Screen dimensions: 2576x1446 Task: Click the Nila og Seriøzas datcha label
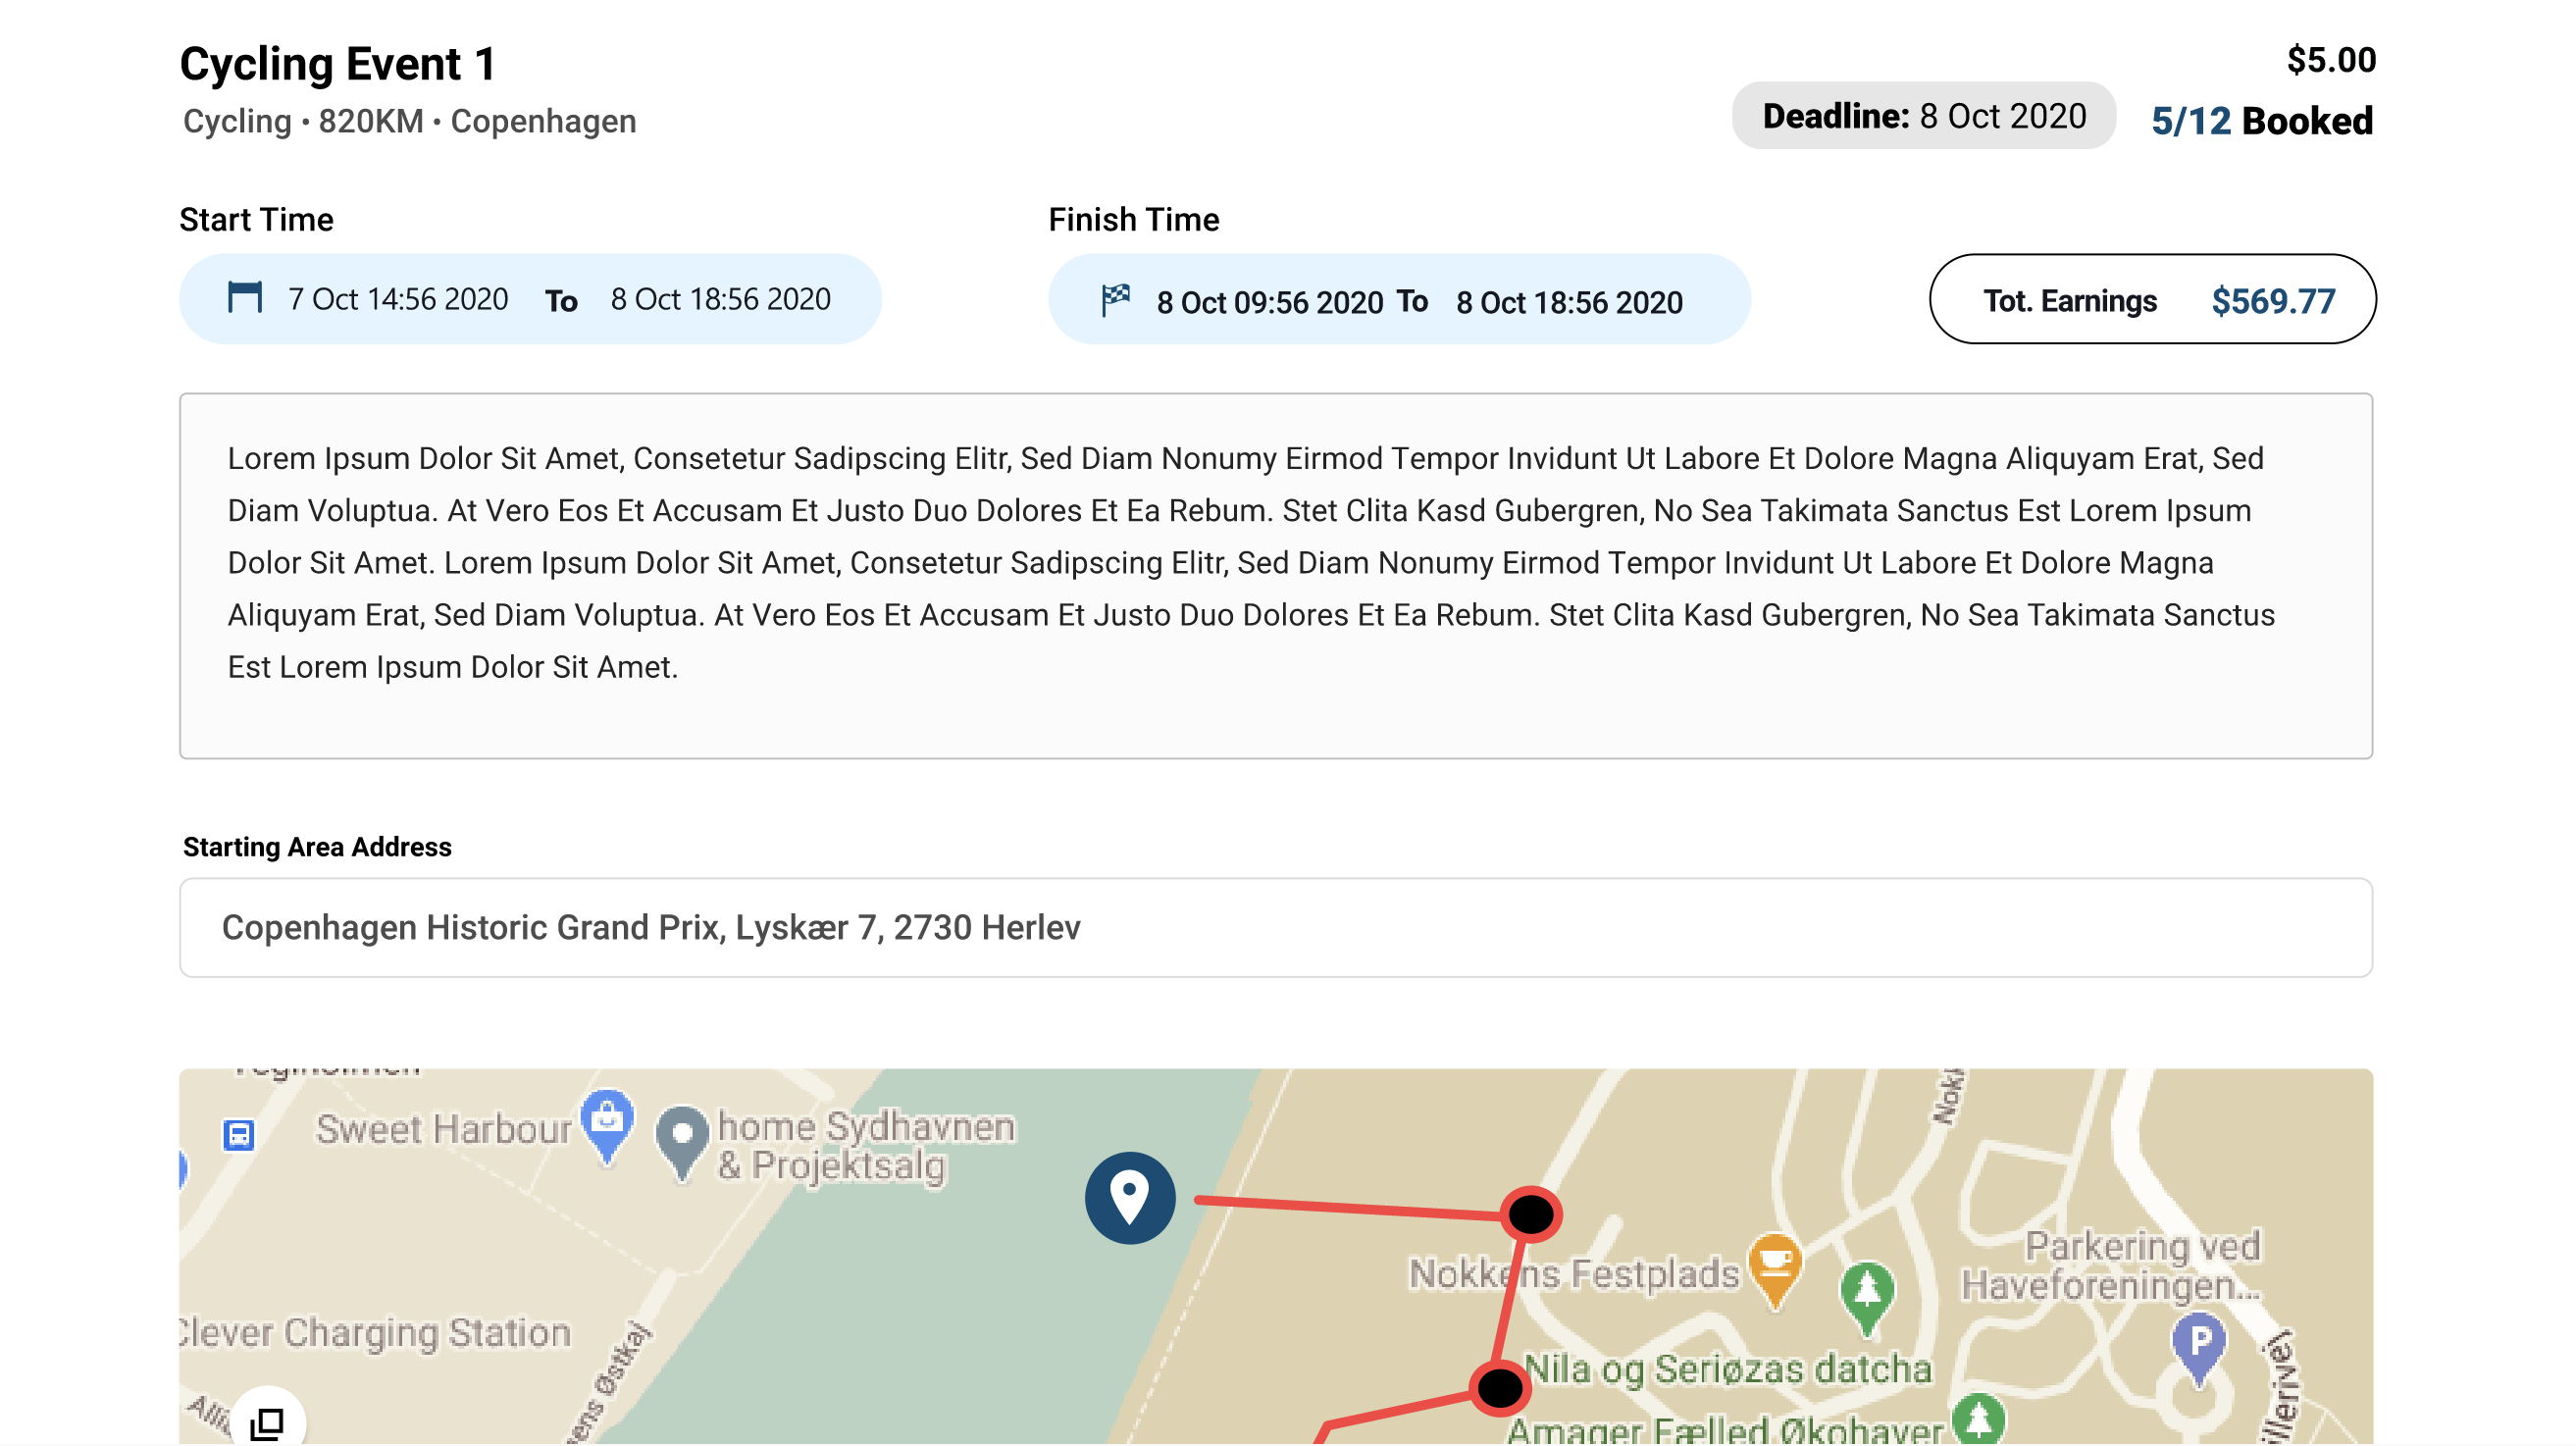coord(1728,1369)
